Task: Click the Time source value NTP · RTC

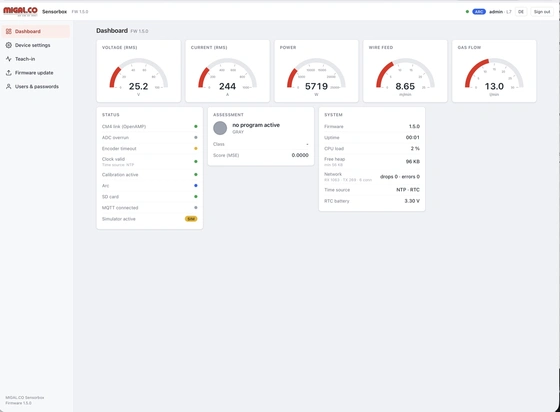Action: click(x=408, y=190)
